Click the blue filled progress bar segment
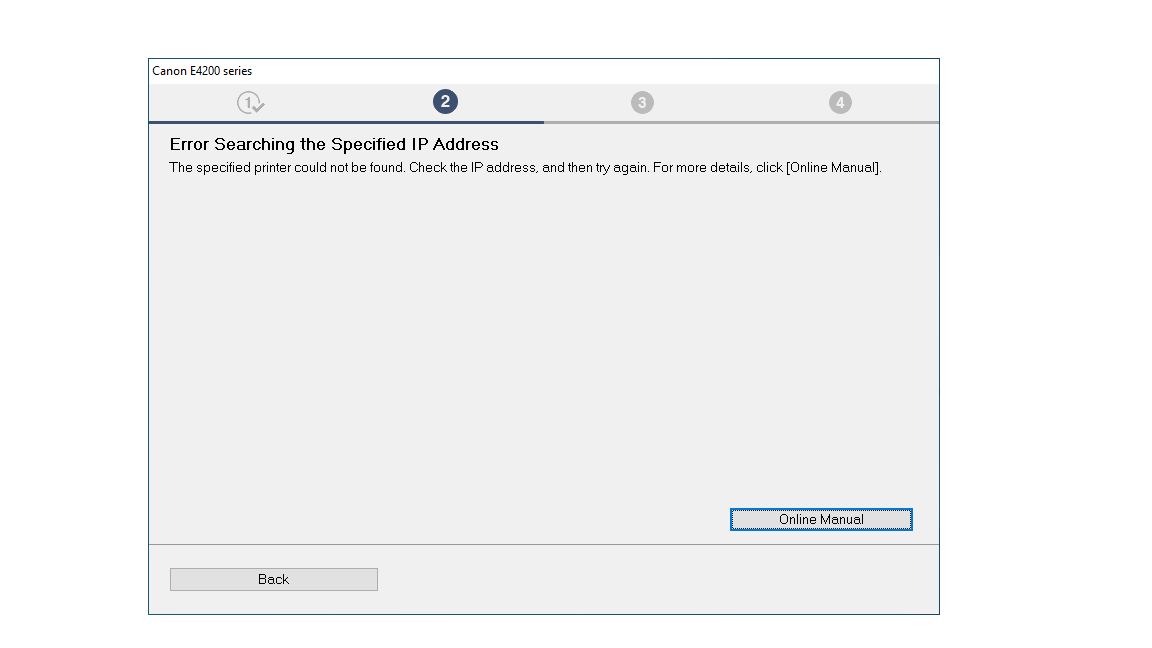The height and width of the screenshot is (648, 1152). (x=346, y=122)
